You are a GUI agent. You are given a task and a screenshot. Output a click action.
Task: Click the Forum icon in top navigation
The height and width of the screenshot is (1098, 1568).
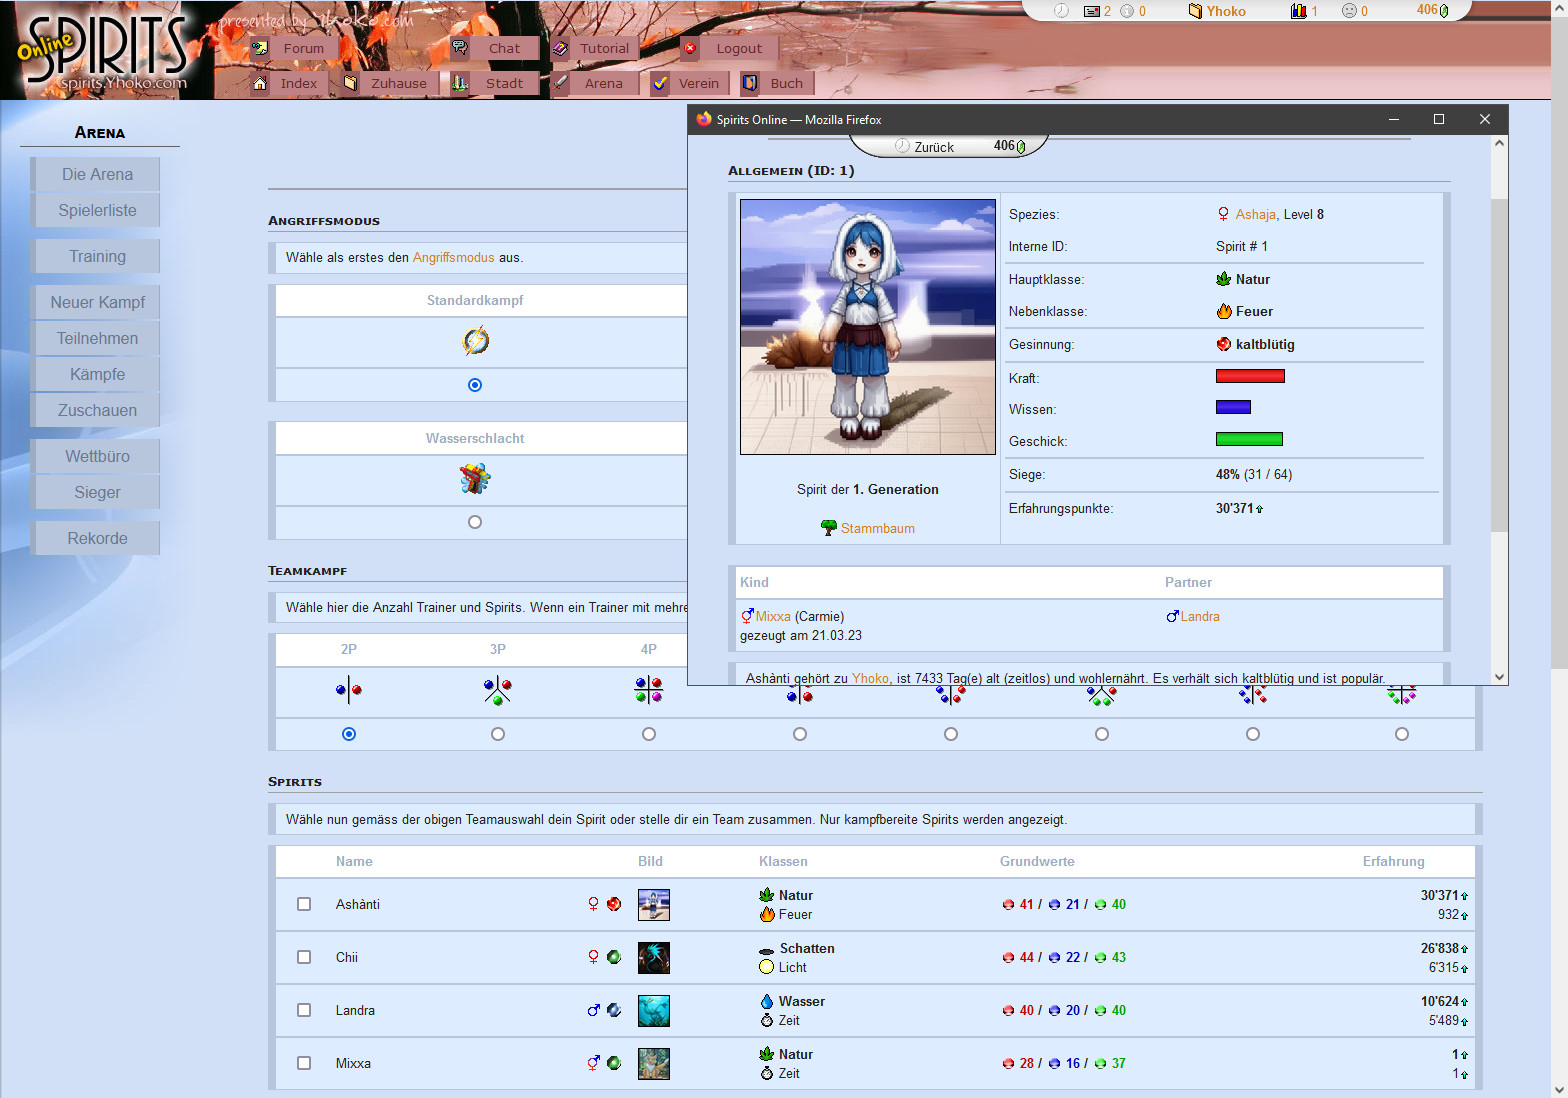tap(260, 48)
